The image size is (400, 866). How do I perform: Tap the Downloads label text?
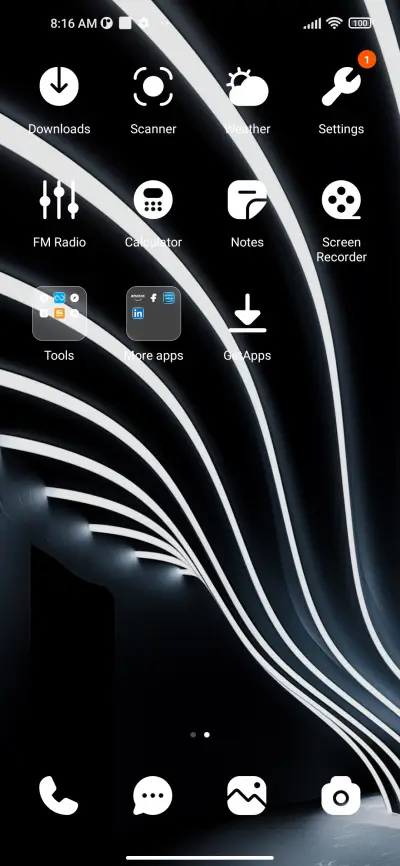[59, 129]
